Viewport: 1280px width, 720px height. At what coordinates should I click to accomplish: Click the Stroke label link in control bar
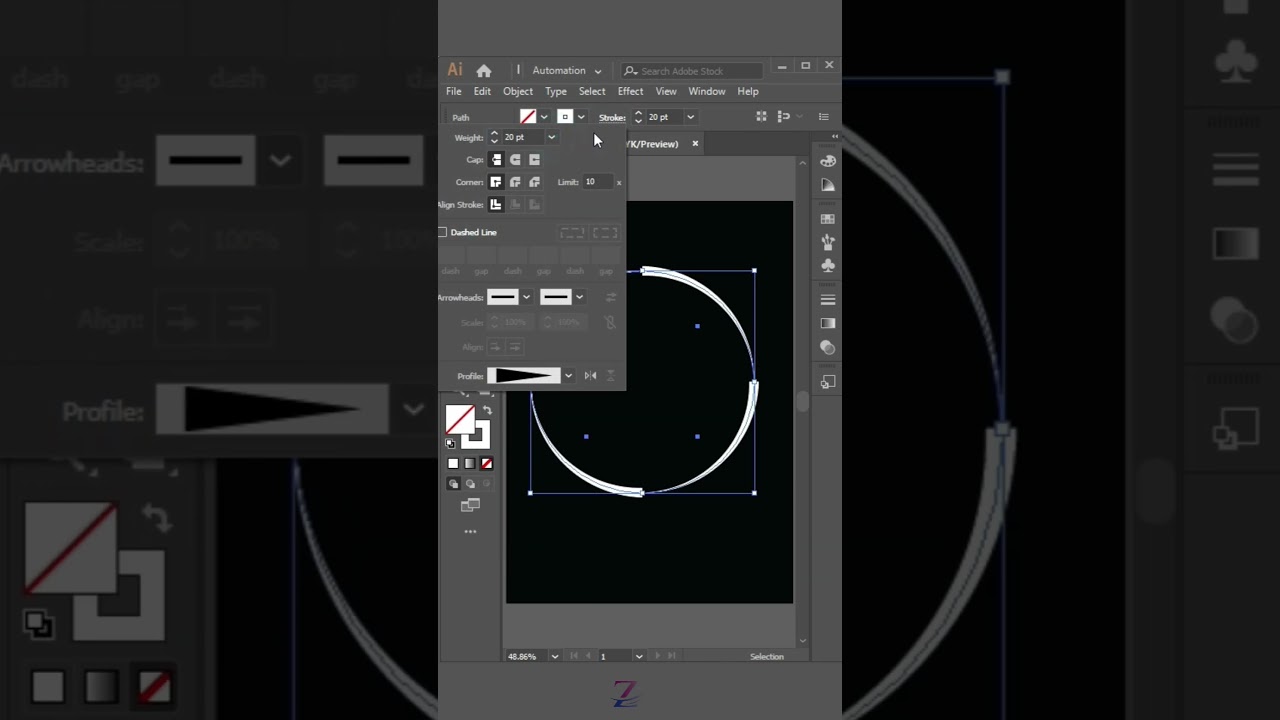[612, 117]
